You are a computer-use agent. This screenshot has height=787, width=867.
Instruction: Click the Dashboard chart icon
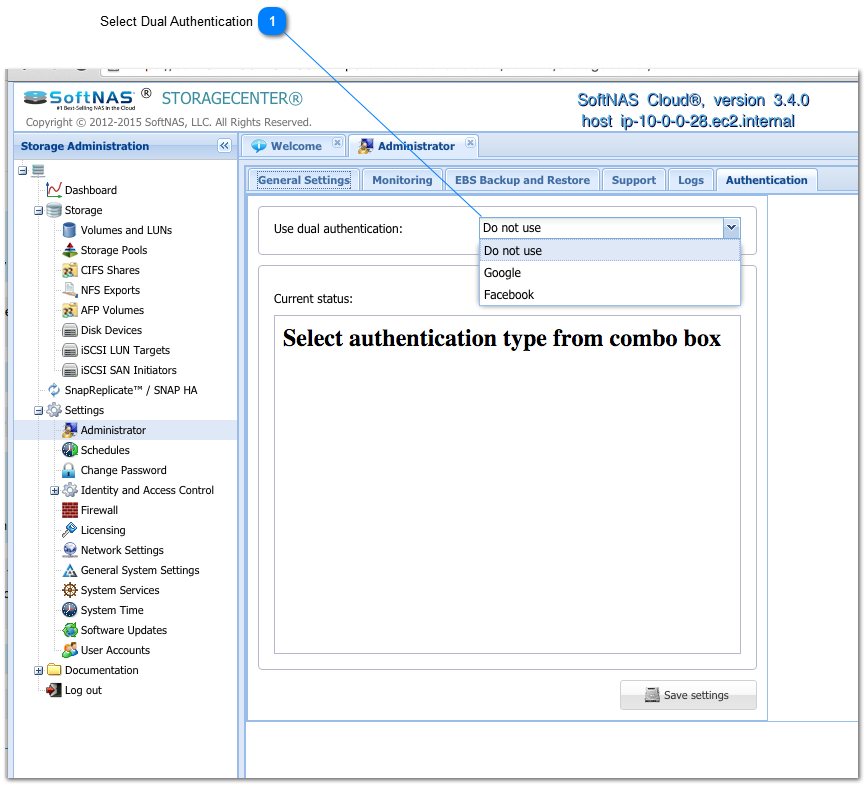coord(54,190)
